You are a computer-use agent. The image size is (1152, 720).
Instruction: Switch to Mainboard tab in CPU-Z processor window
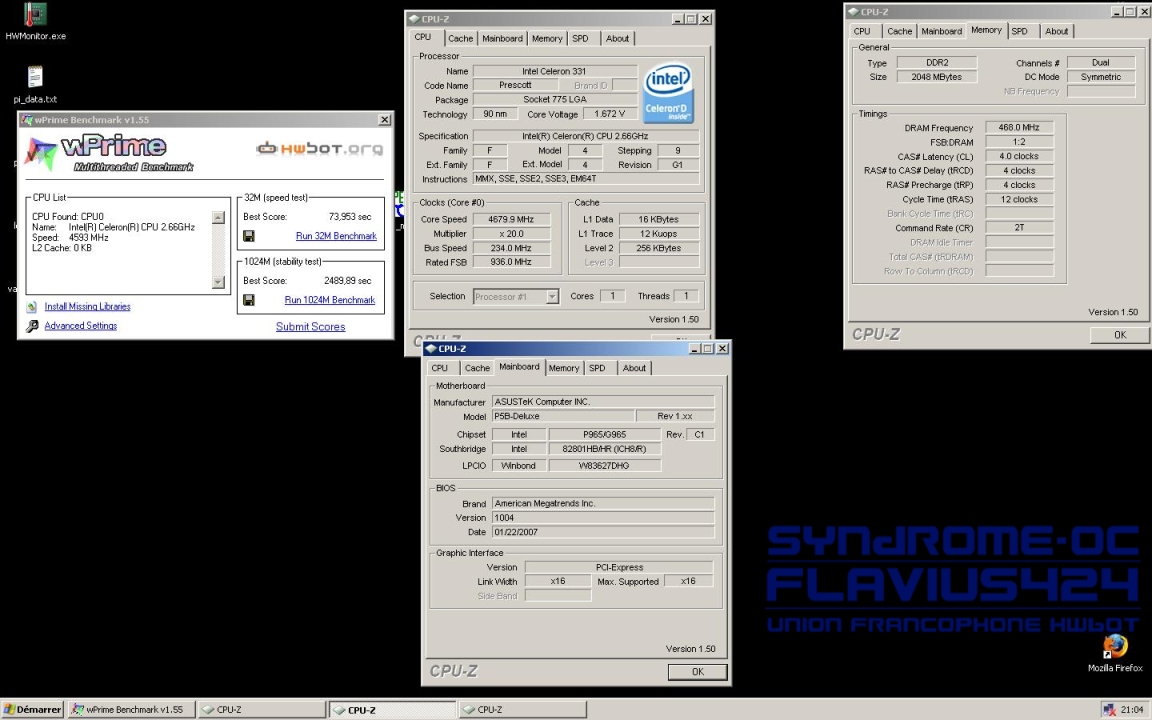click(x=503, y=38)
